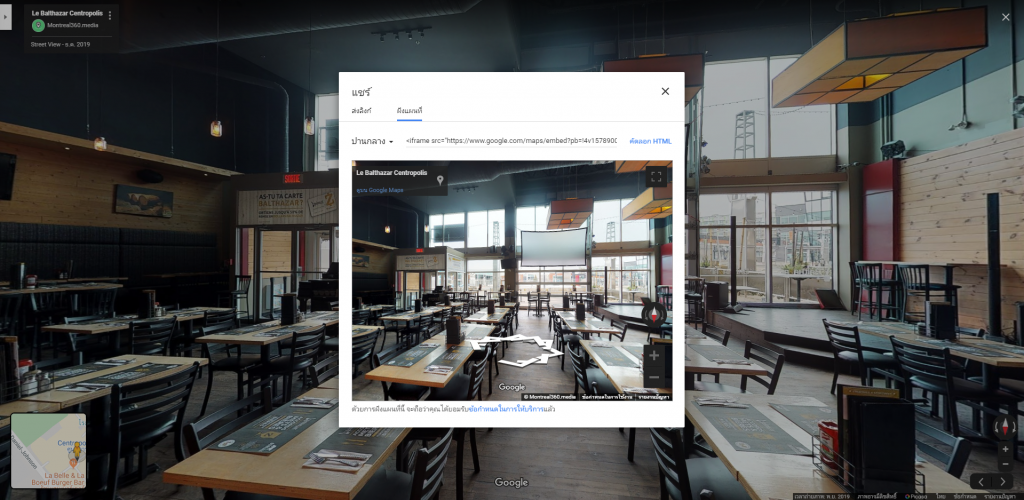Image resolution: width=1024 pixels, height=500 pixels.
Task: Switch to the send link tab
Action: tap(361, 111)
